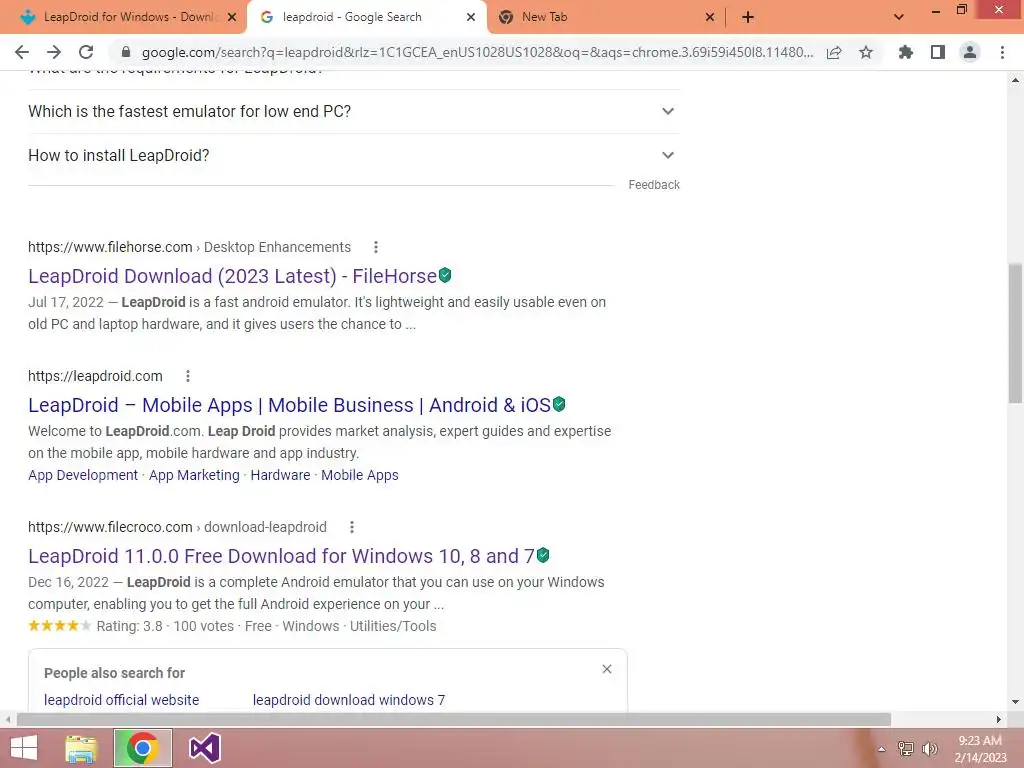Viewport: 1024px width, 768px height.
Task: Click the page scroll up arrow
Action: pos(1015,80)
